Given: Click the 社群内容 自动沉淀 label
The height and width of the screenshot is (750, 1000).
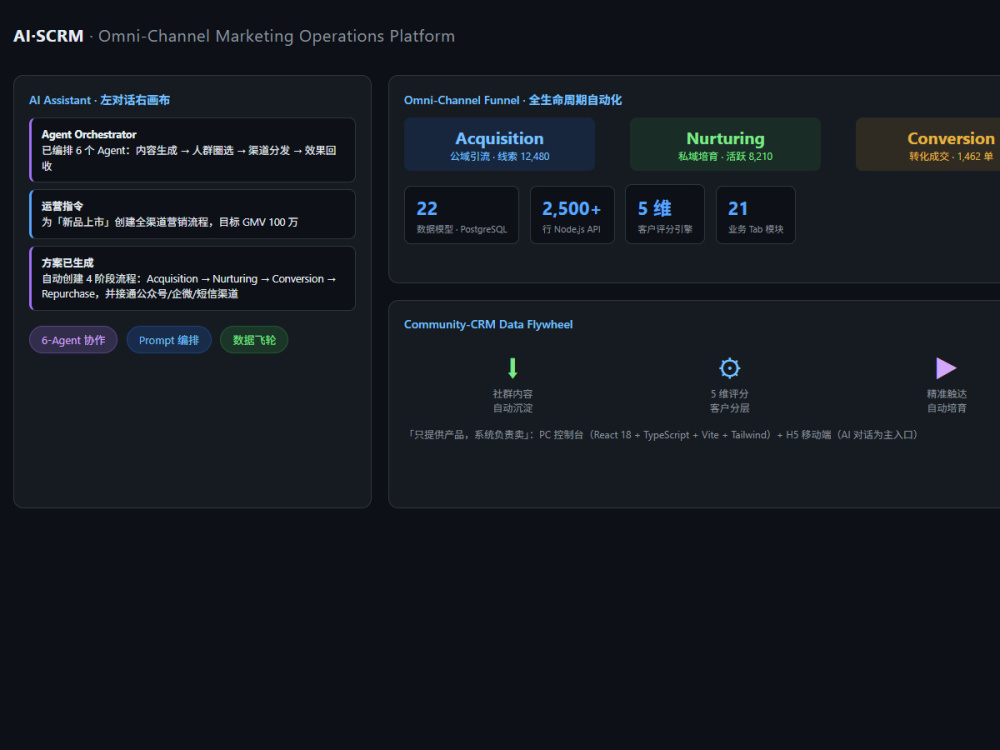Looking at the screenshot, I should pos(512,401).
